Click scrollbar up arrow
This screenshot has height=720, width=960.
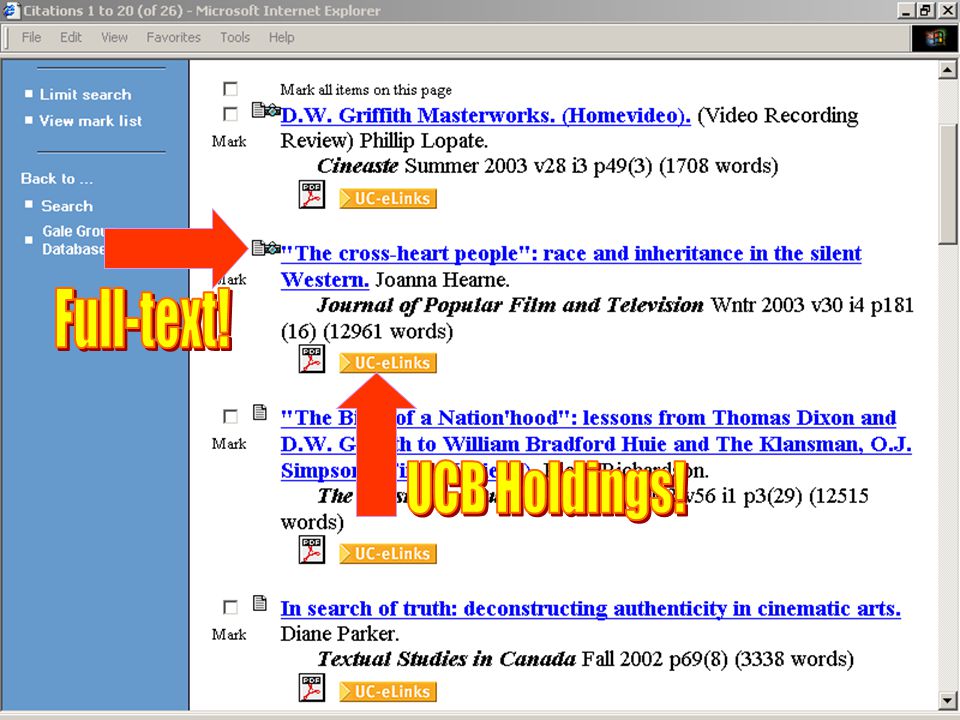[x=947, y=70]
